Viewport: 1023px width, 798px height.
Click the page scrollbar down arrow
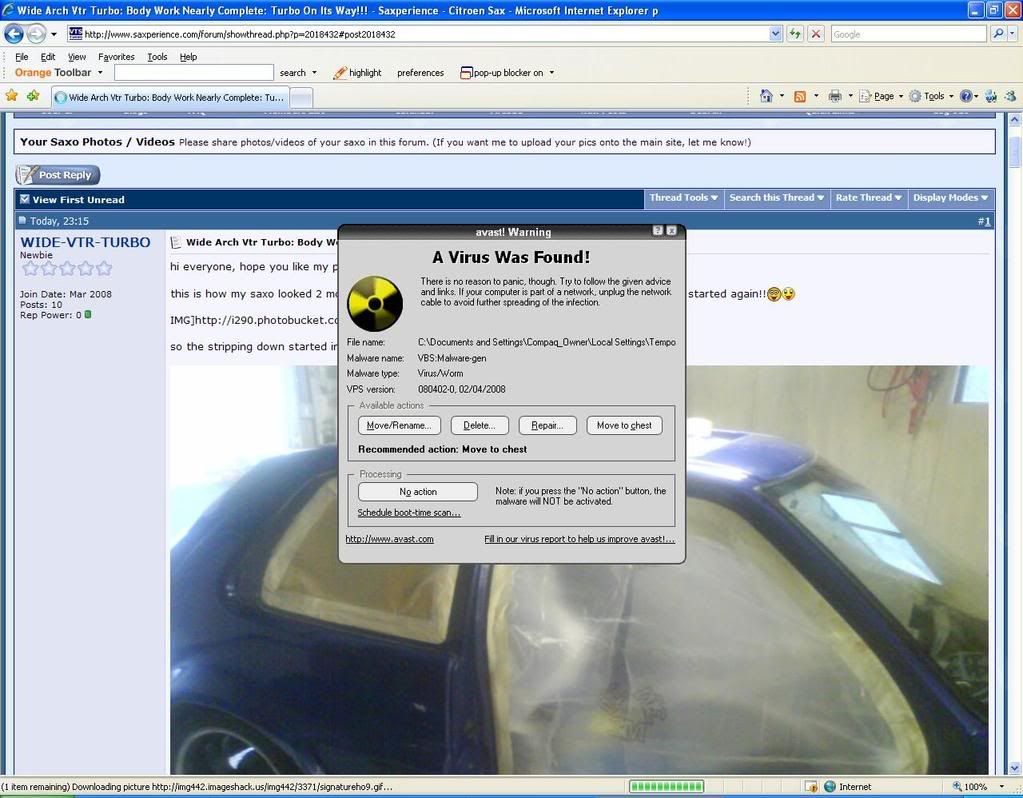coord(1015,768)
